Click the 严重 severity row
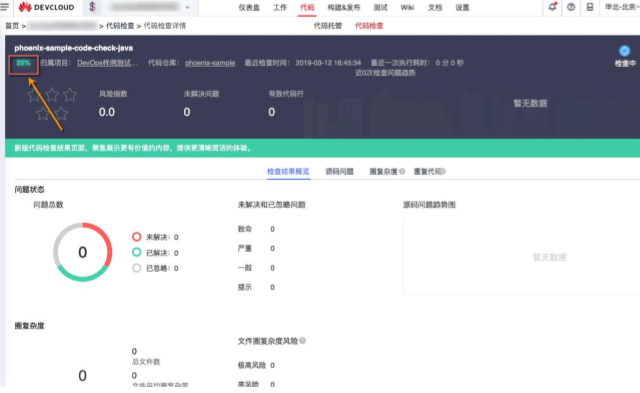The image size is (640, 393). (256, 248)
